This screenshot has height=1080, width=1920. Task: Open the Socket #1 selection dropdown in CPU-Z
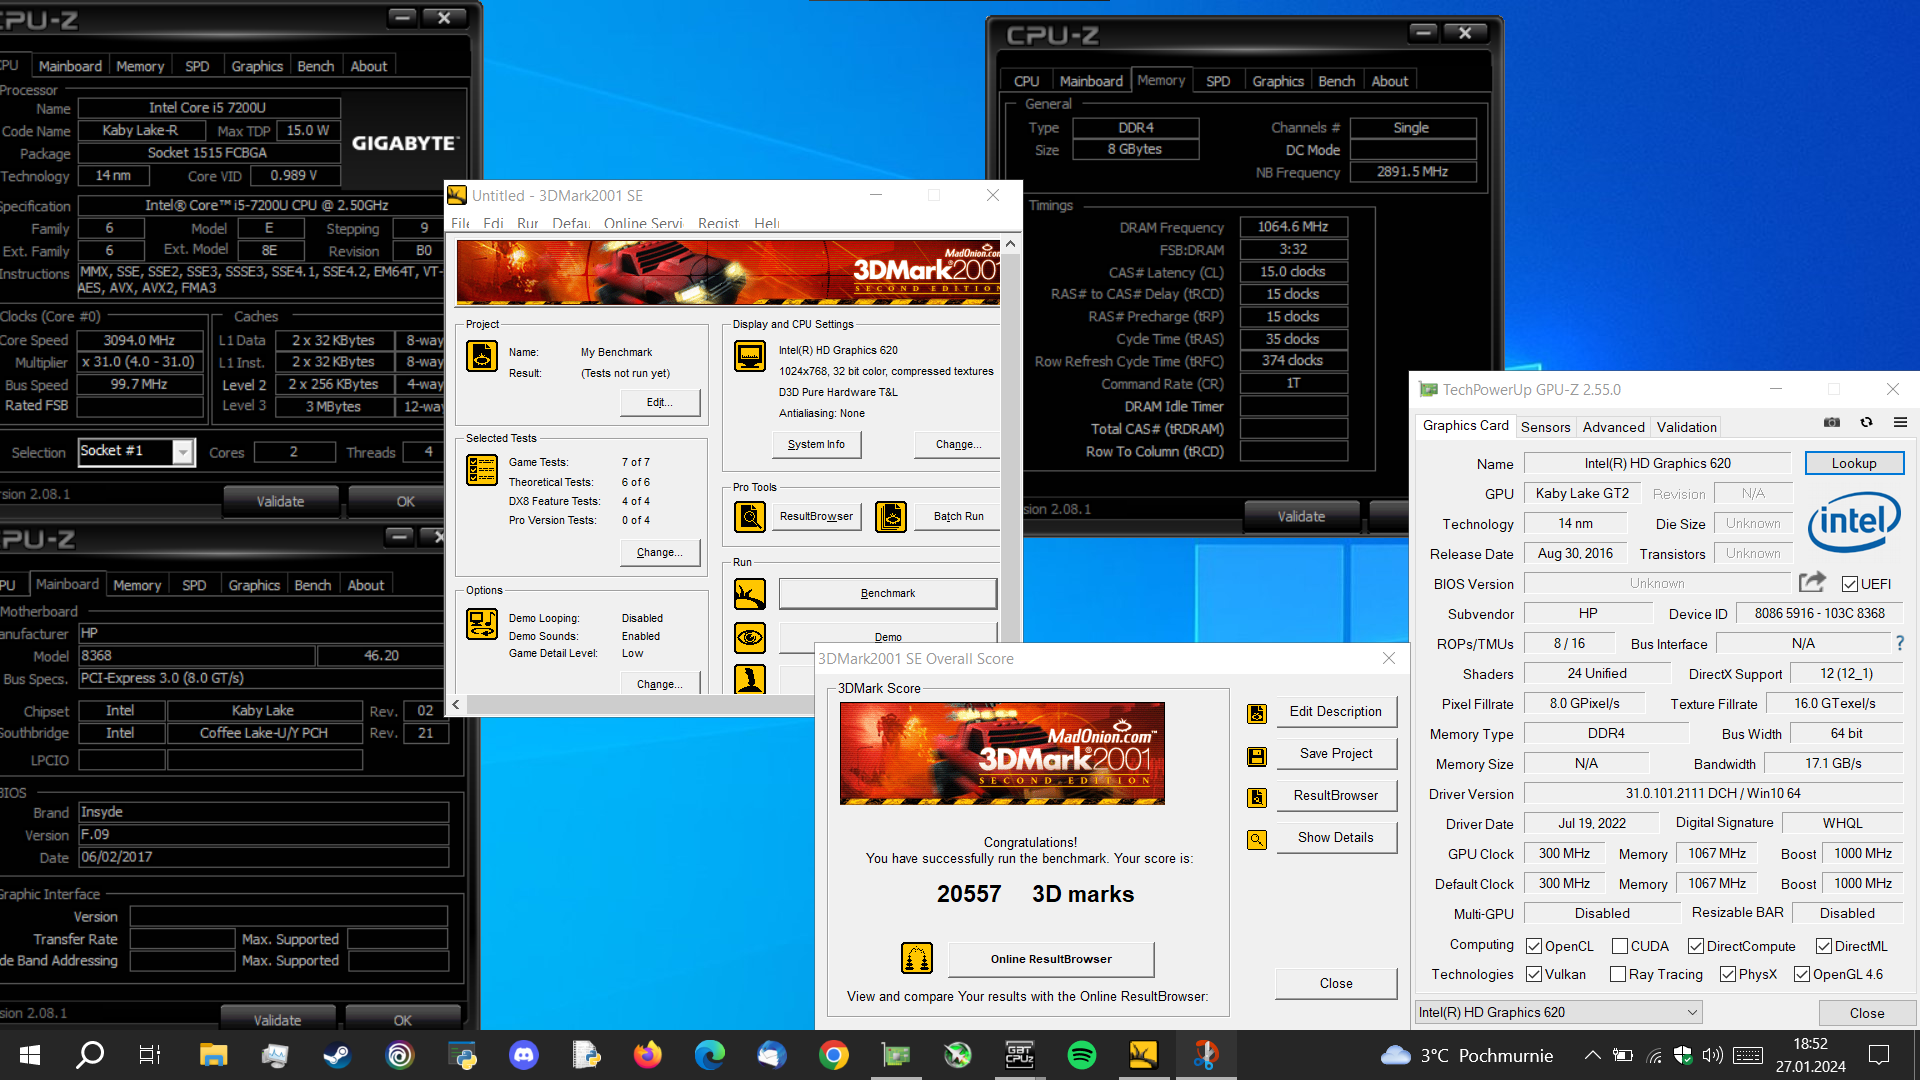click(136, 452)
